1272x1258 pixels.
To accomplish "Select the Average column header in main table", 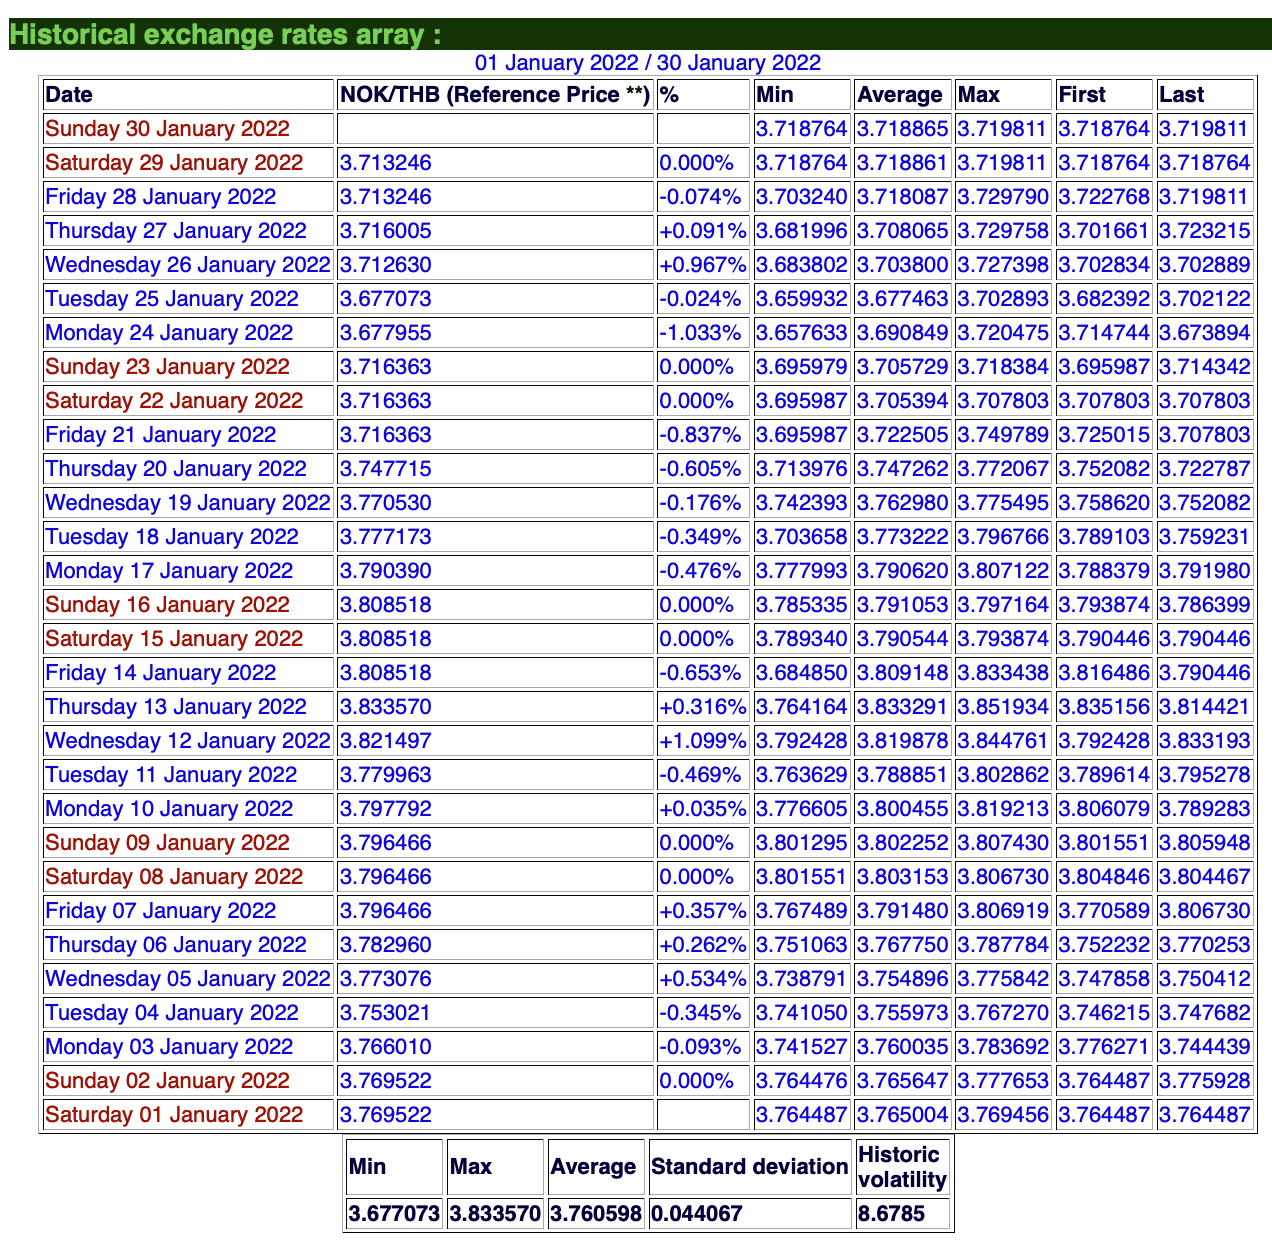I will coord(900,95).
